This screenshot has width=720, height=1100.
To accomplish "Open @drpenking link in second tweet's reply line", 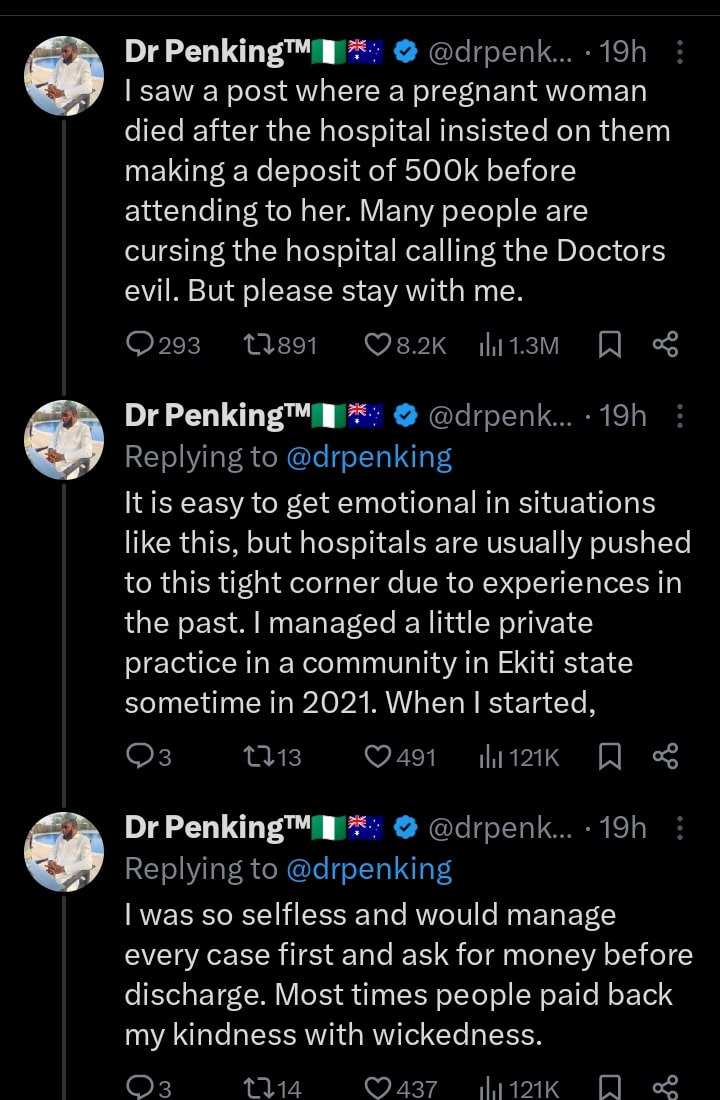I will tap(369, 458).
